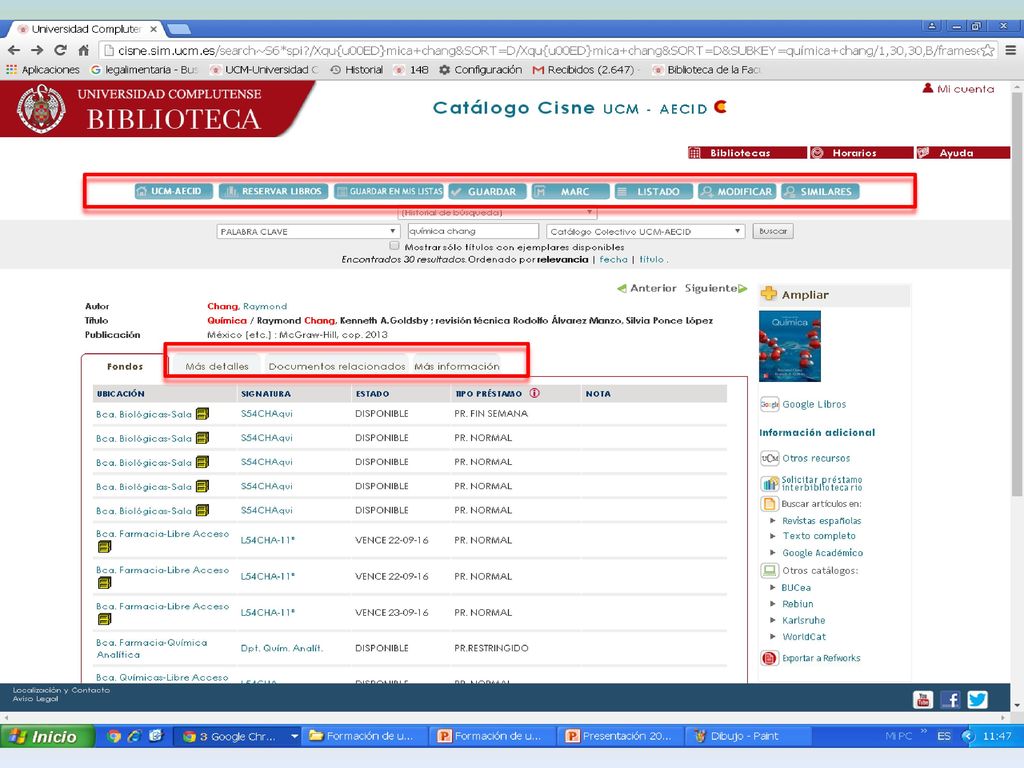The height and width of the screenshot is (768, 1024).
Task: Open the Catálogo Colectivo UCM-AECID dropdown
Action: coord(645,231)
